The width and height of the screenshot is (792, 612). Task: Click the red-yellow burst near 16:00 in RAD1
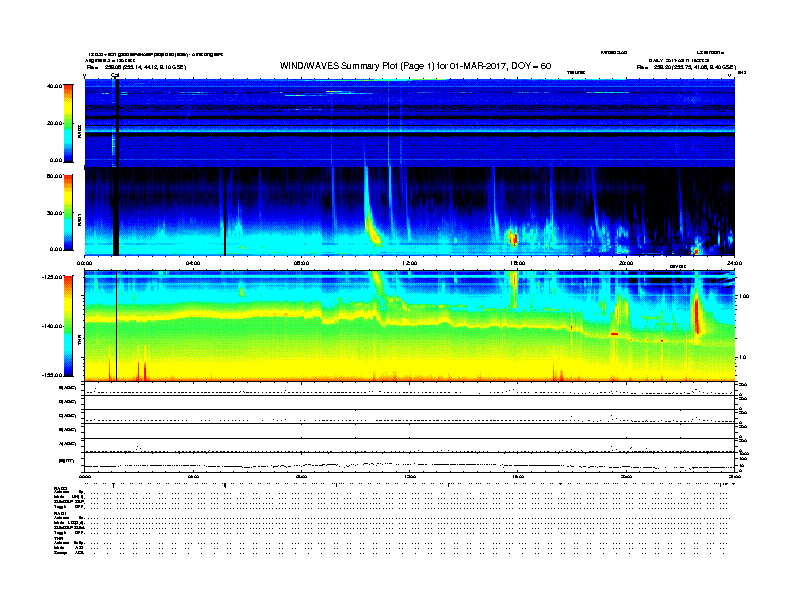click(513, 237)
